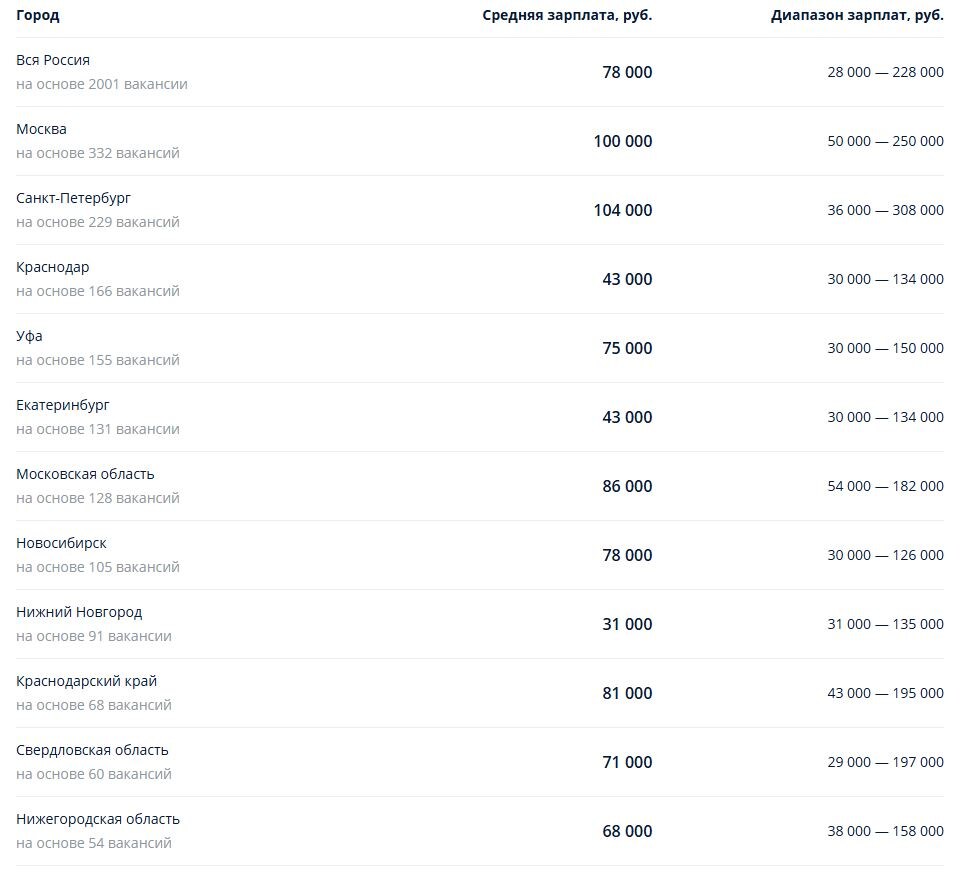Select the Москва city name

42,129
